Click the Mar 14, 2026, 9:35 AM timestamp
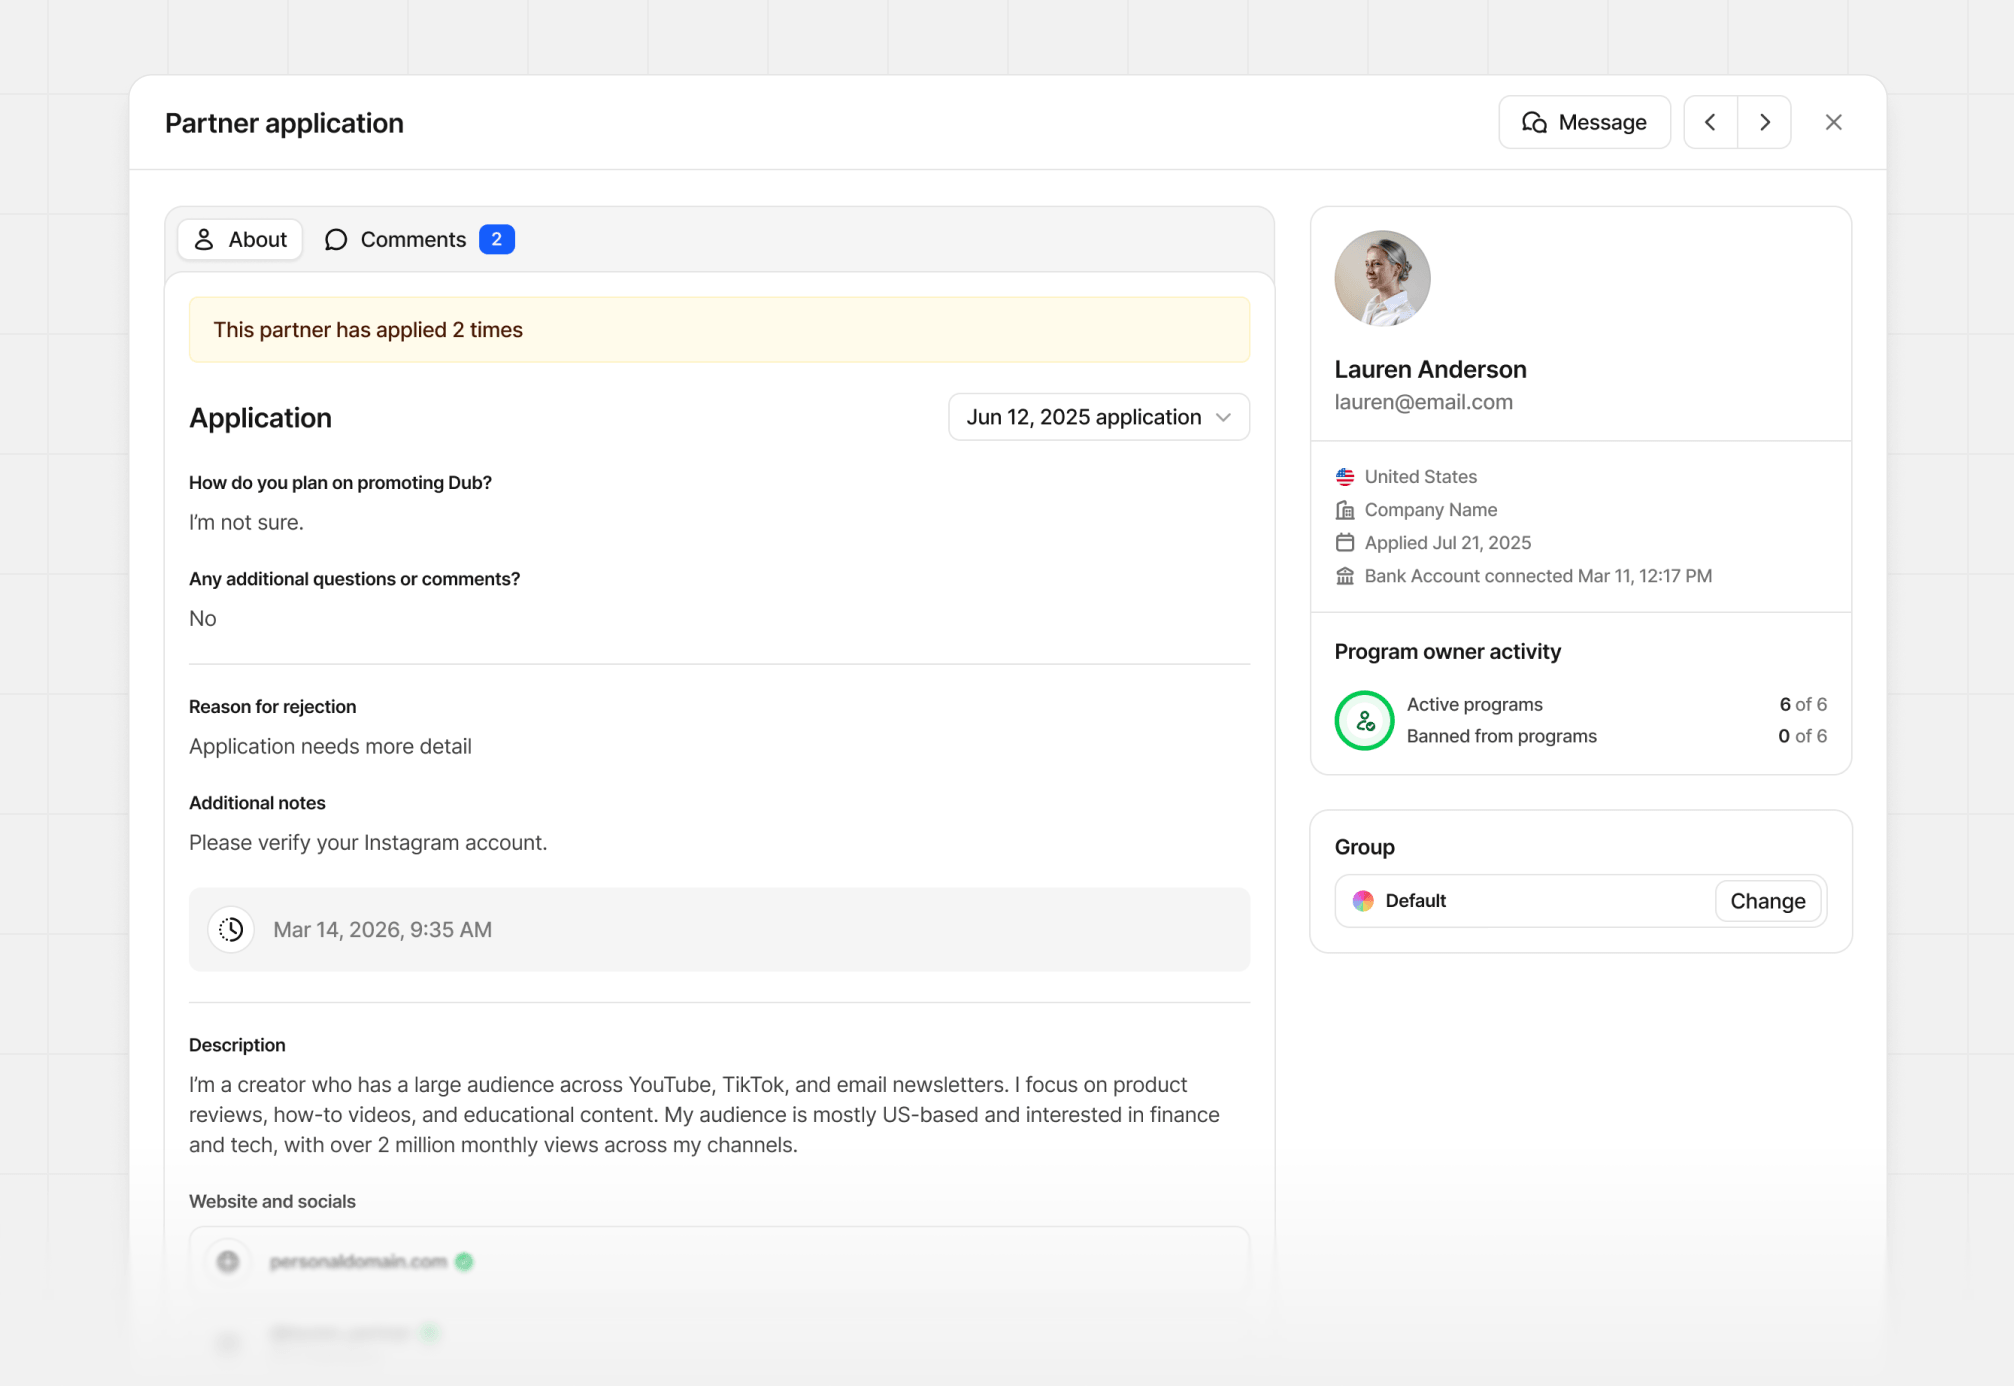 tap(382, 930)
